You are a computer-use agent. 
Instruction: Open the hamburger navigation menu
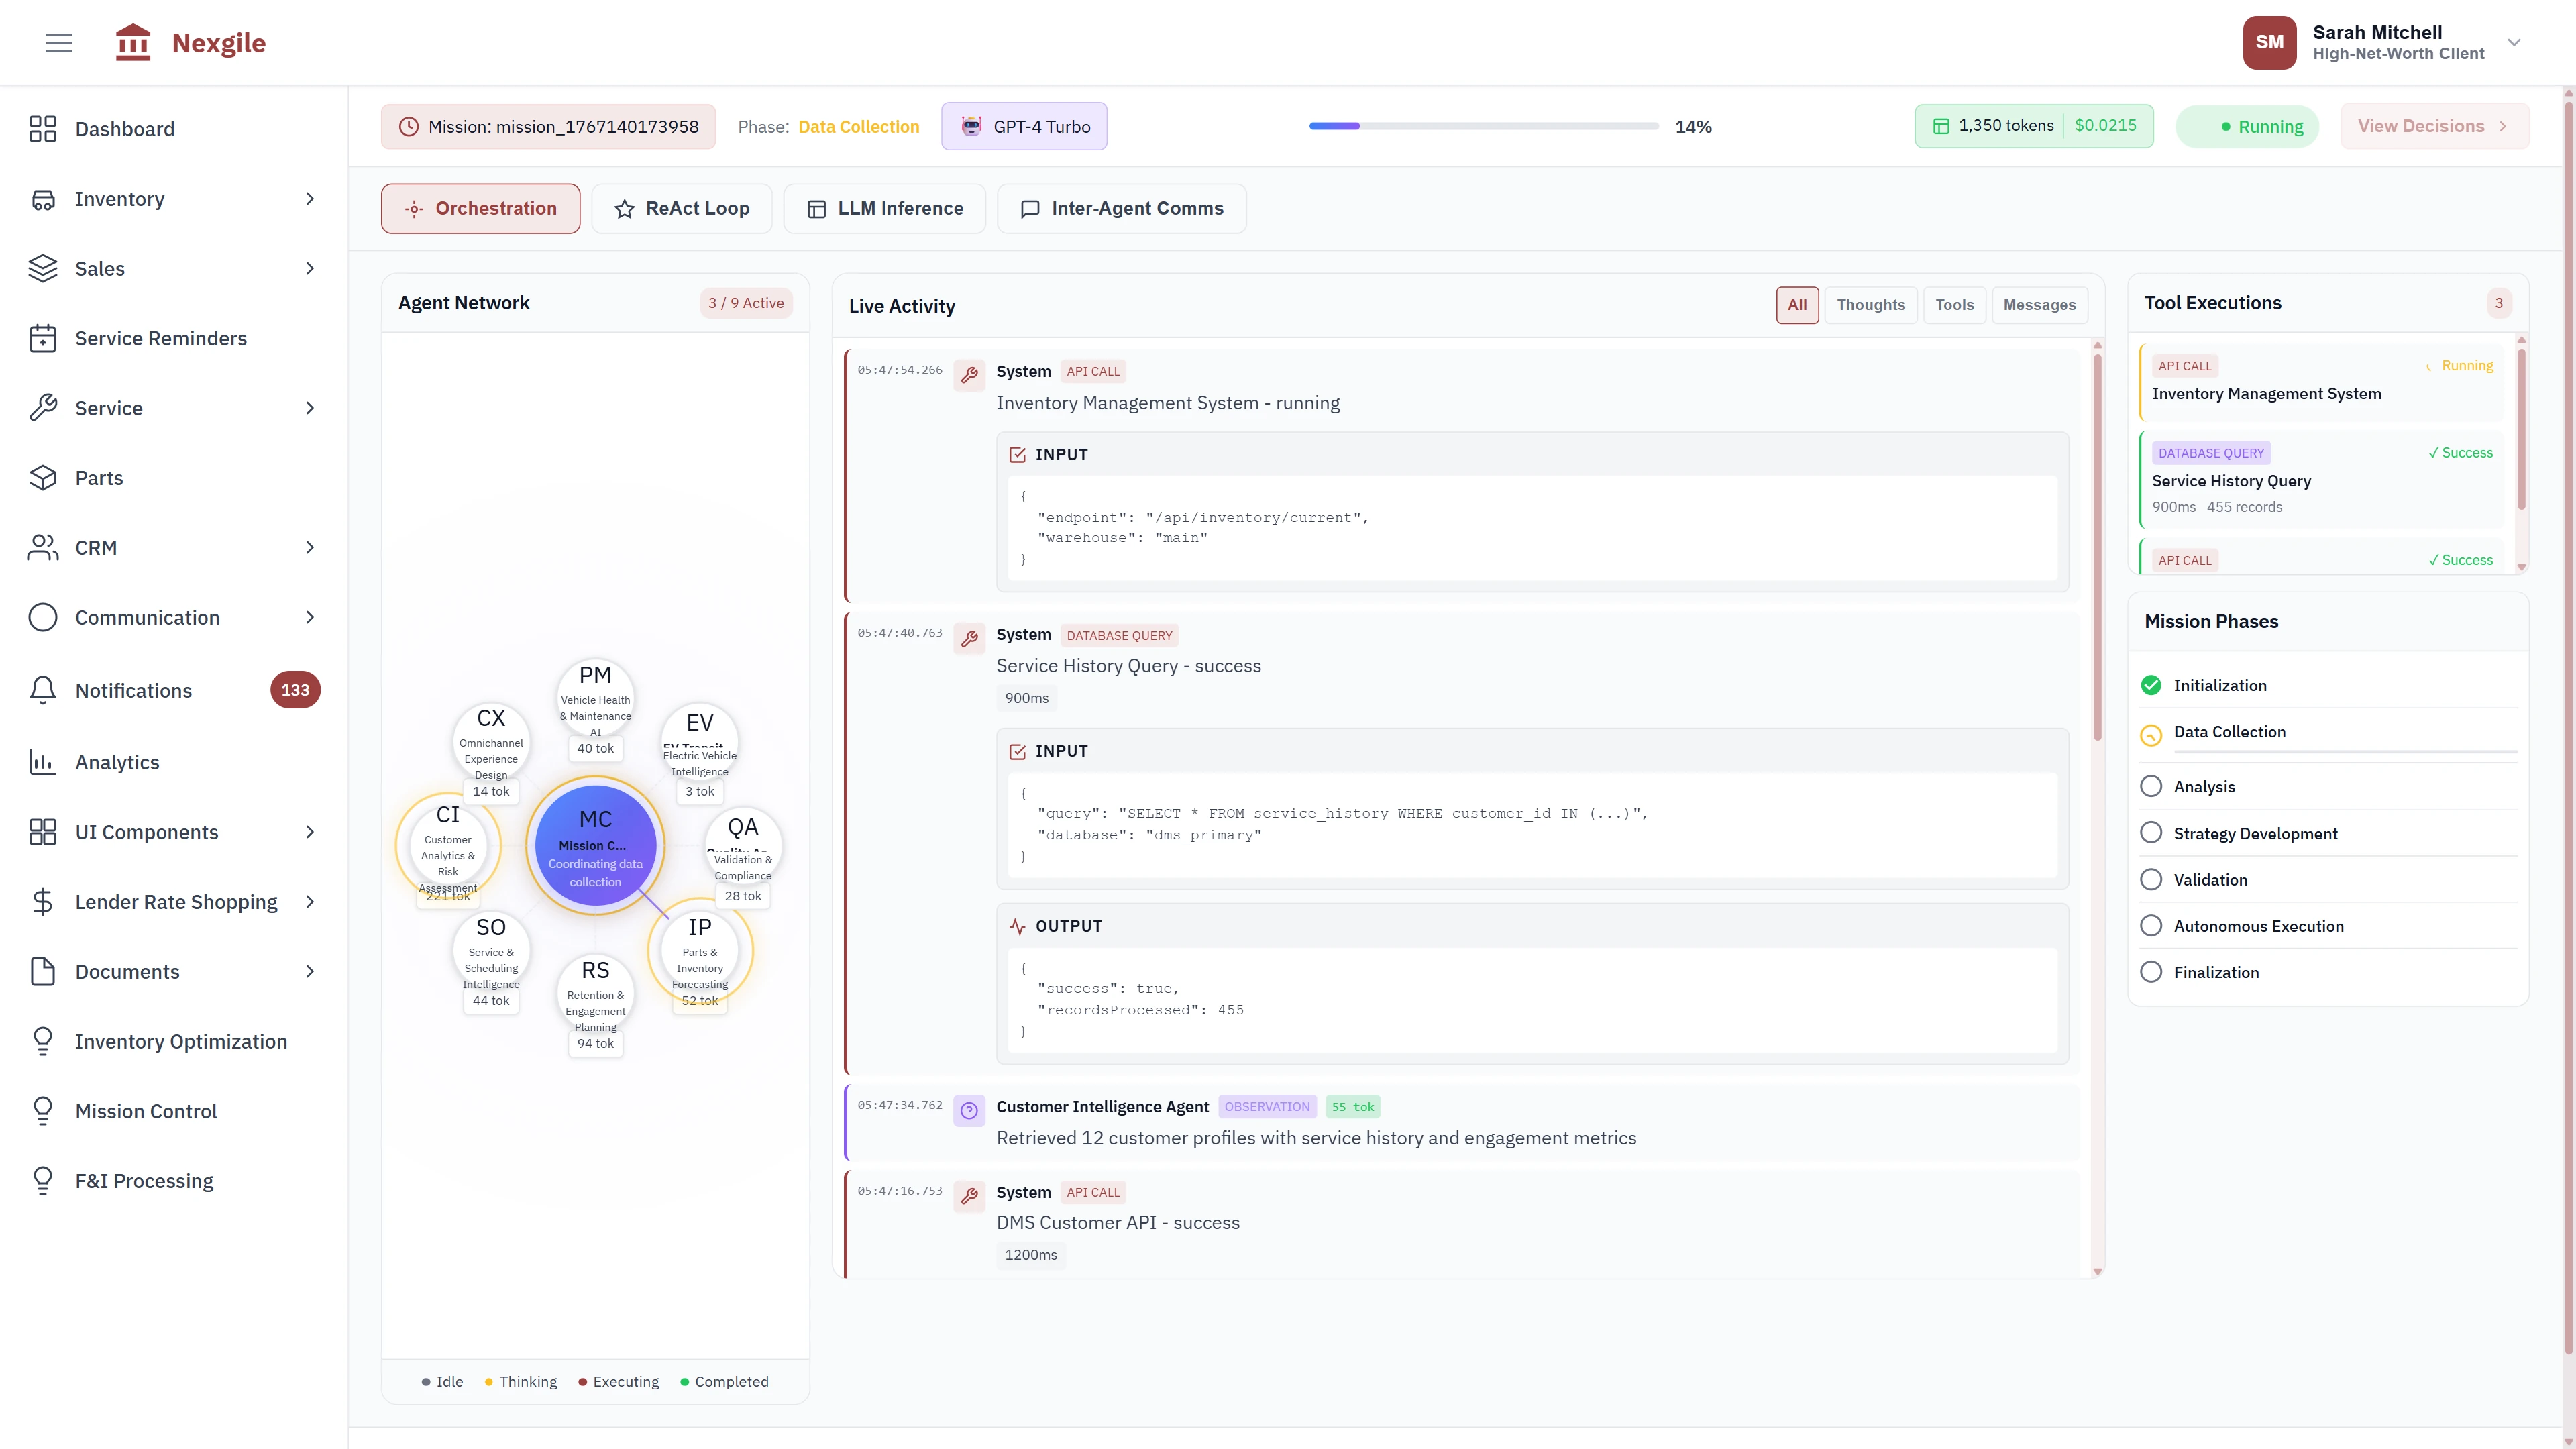pos(57,42)
